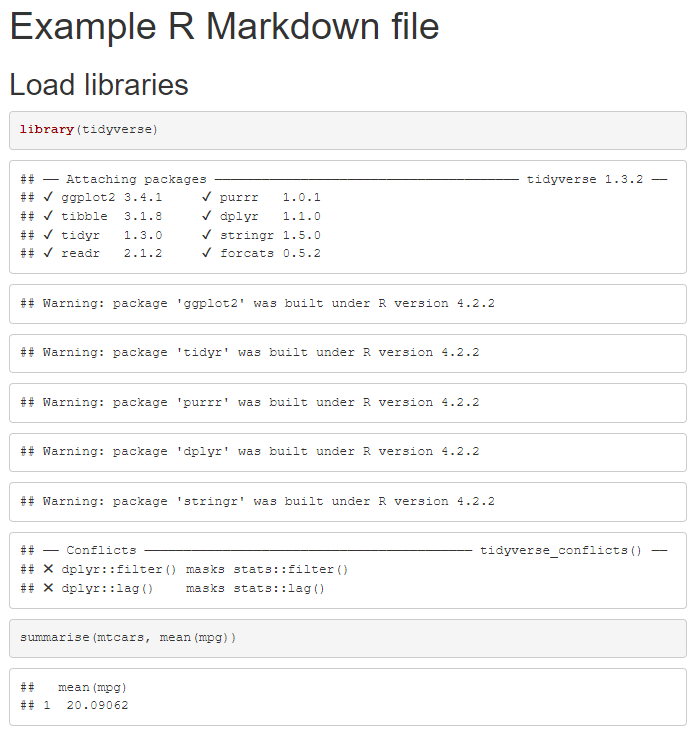691x735 pixels.
Task: Click the dplyr version warning message
Action: click(x=260, y=451)
